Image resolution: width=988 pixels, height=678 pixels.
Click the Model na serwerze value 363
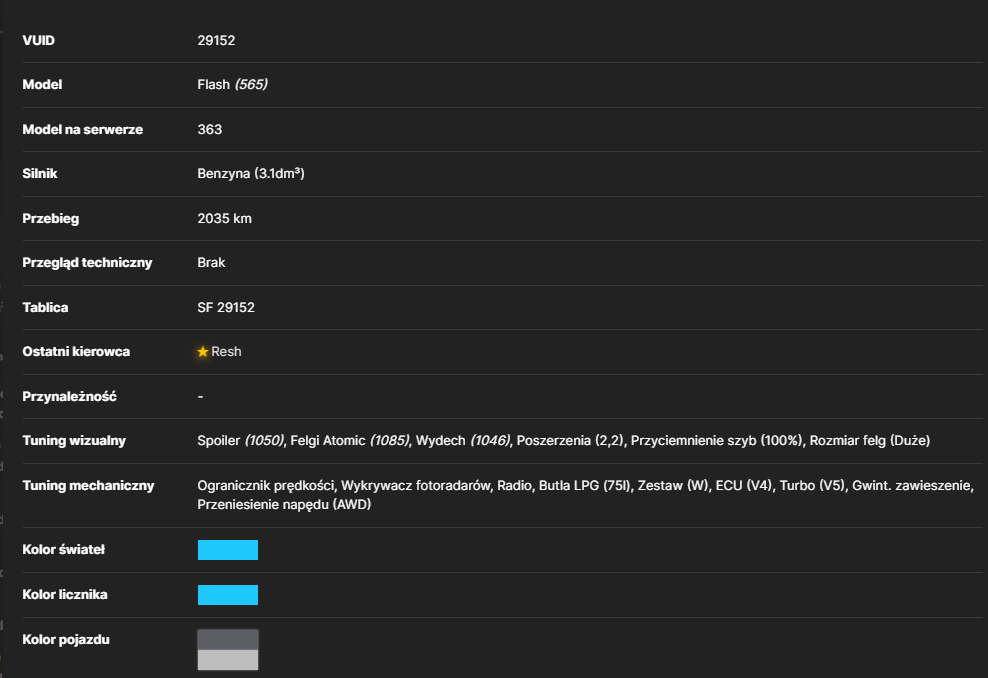[210, 129]
